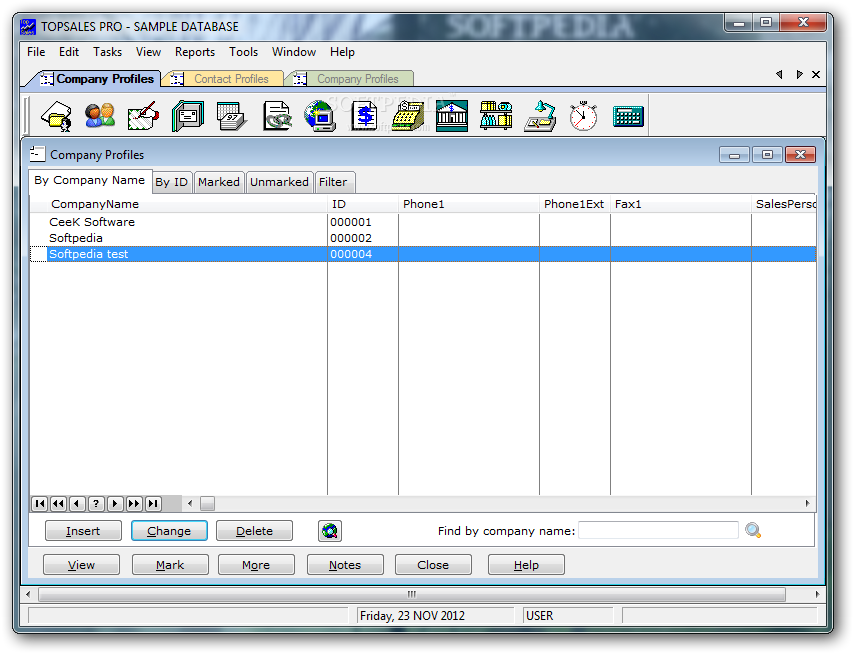Image resolution: width=854 pixels, height=654 pixels.
Task: Select the Filter tab
Action: 333,182
